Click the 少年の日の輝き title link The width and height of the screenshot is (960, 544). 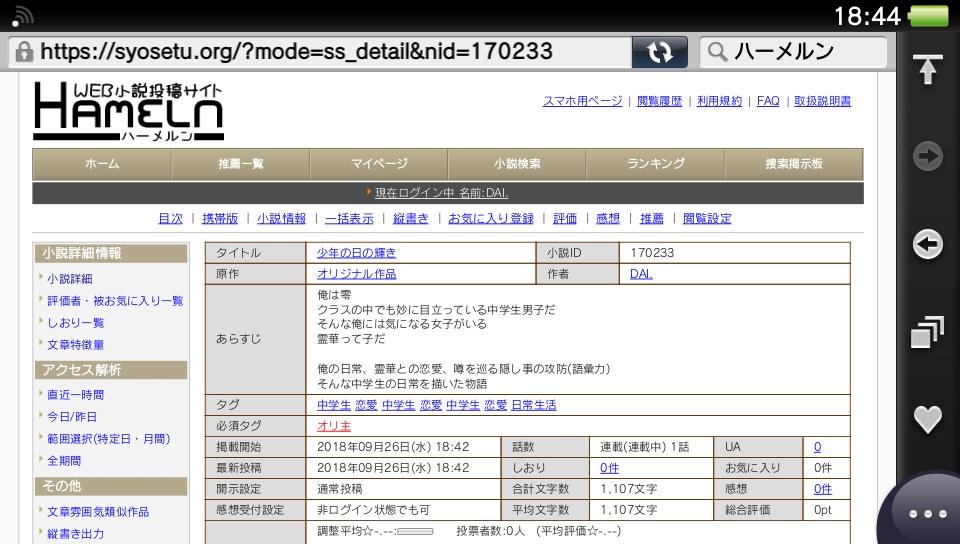pos(356,253)
